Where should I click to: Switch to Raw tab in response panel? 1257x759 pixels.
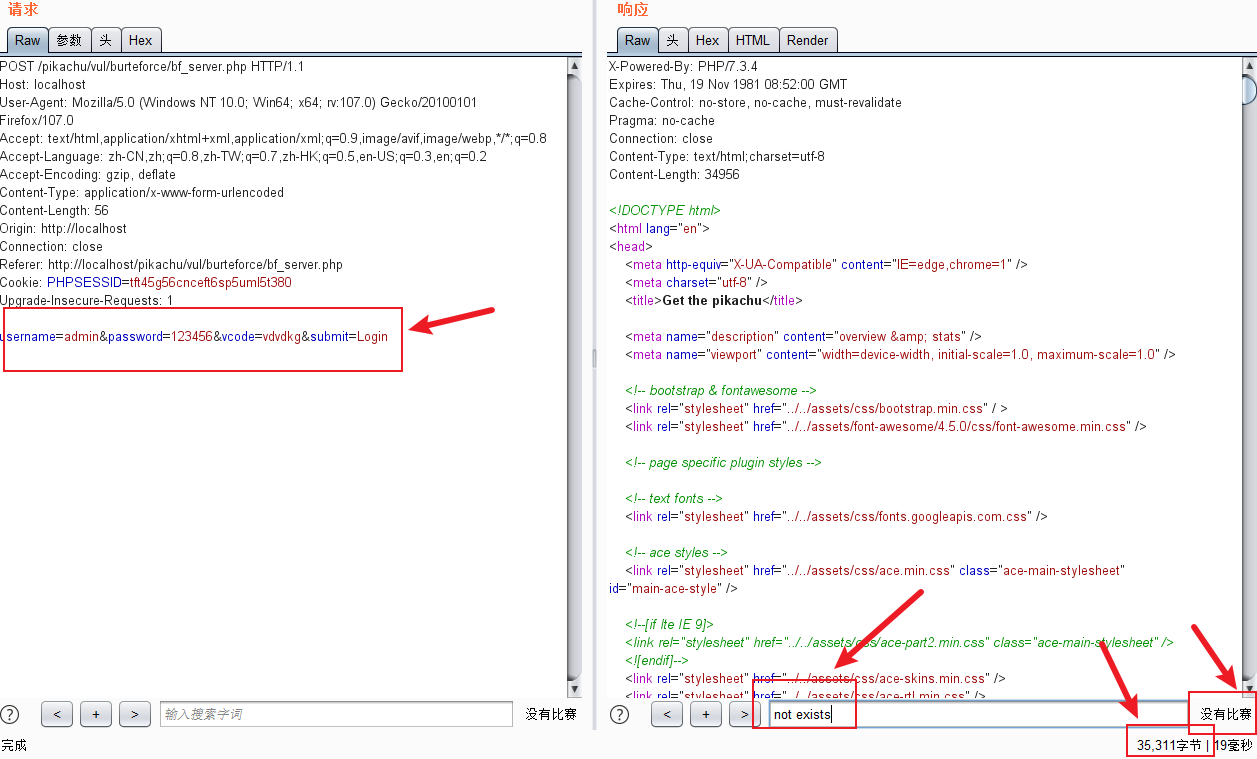pos(637,40)
